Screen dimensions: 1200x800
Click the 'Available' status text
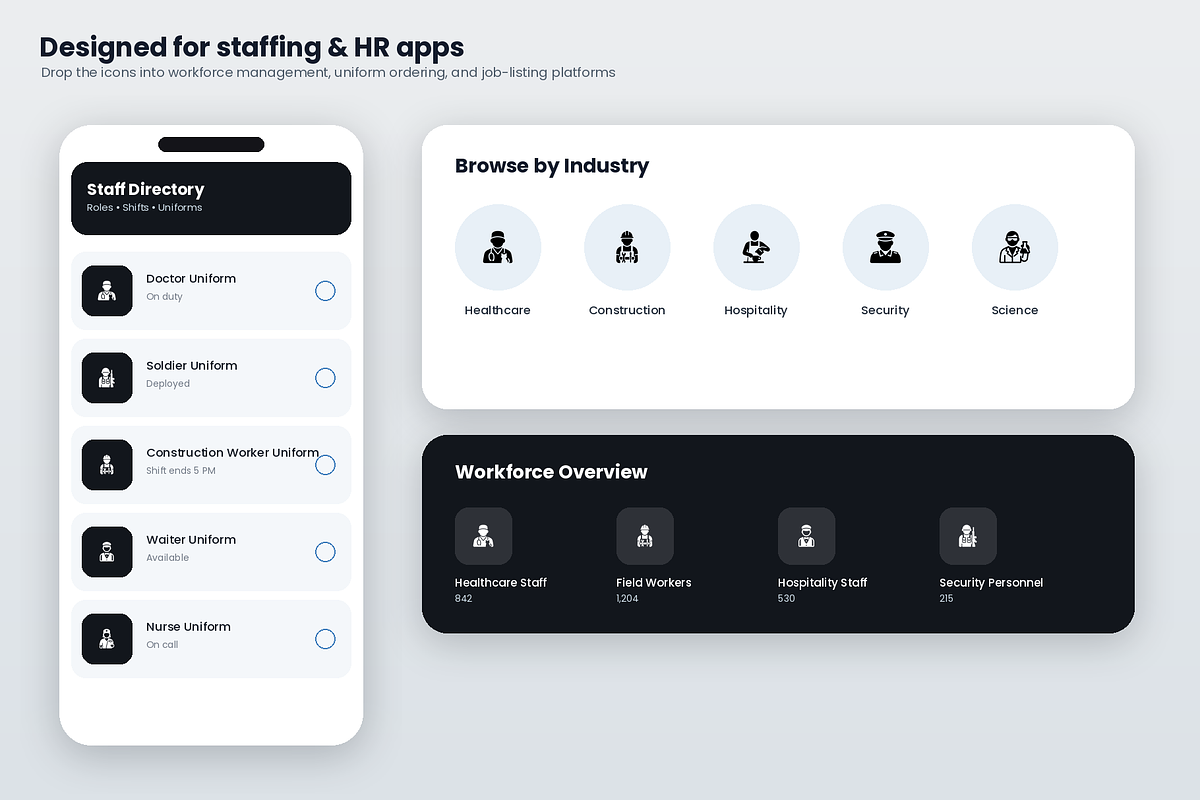tap(167, 558)
